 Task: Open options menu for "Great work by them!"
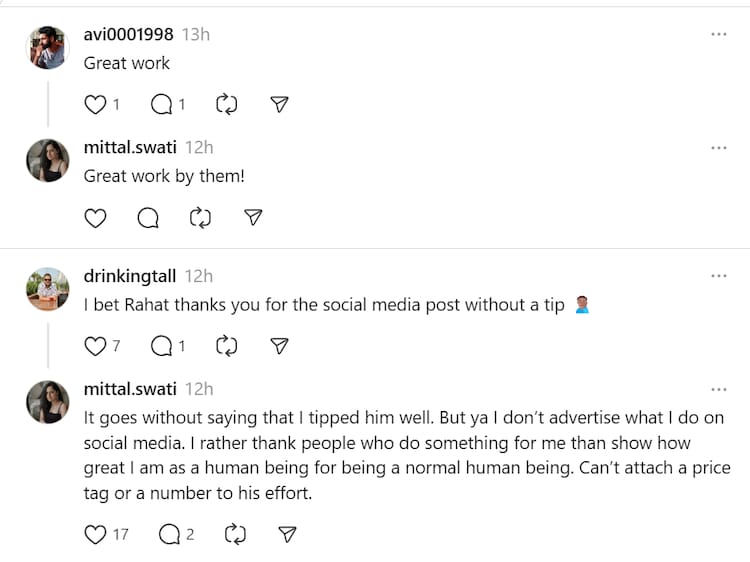coord(718,148)
